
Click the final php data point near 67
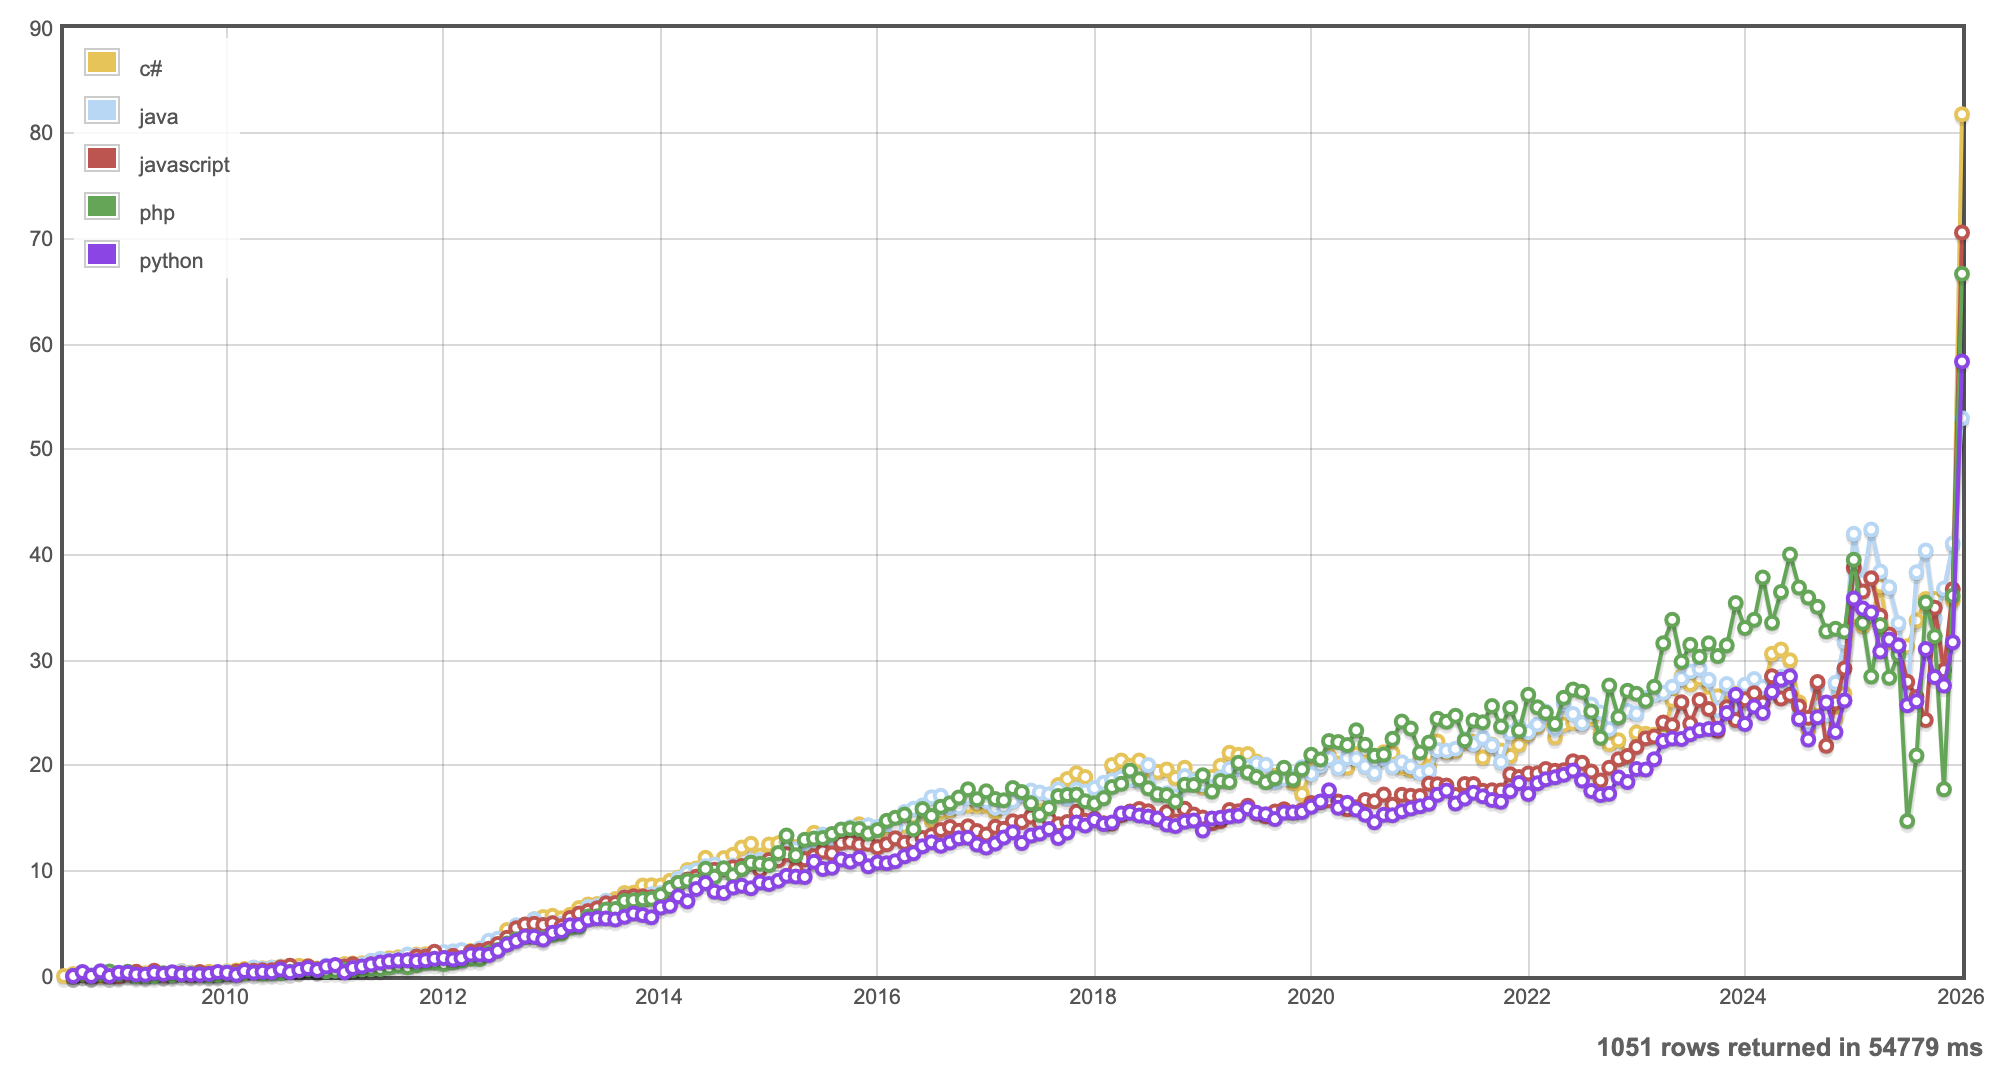coord(1962,274)
